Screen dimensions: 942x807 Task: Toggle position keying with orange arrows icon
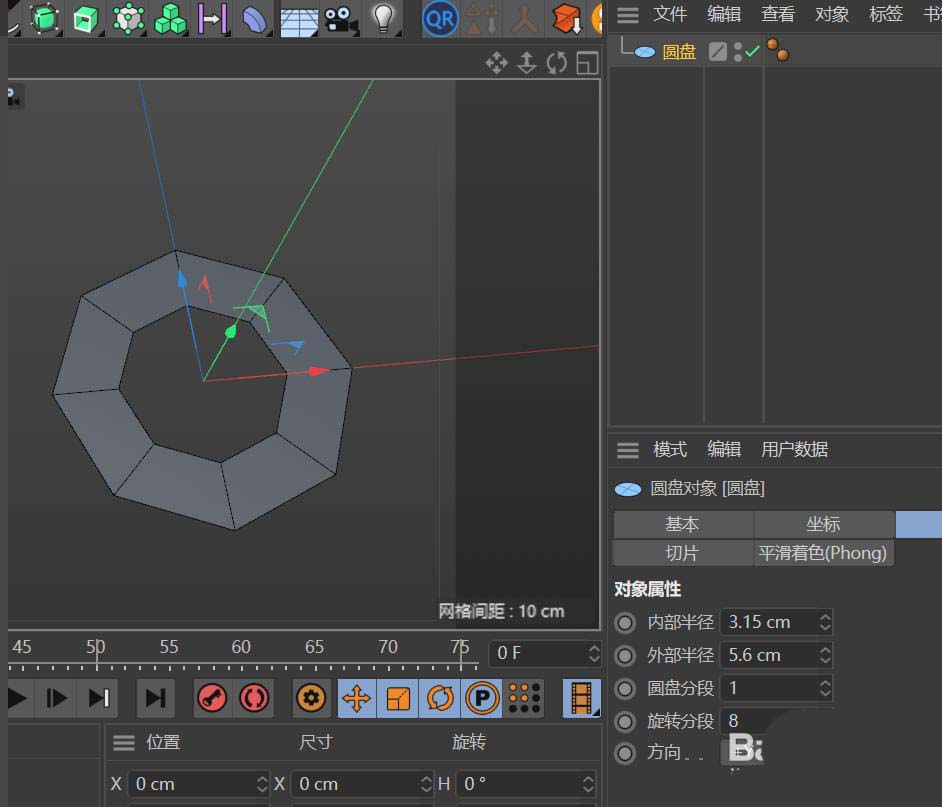357,698
